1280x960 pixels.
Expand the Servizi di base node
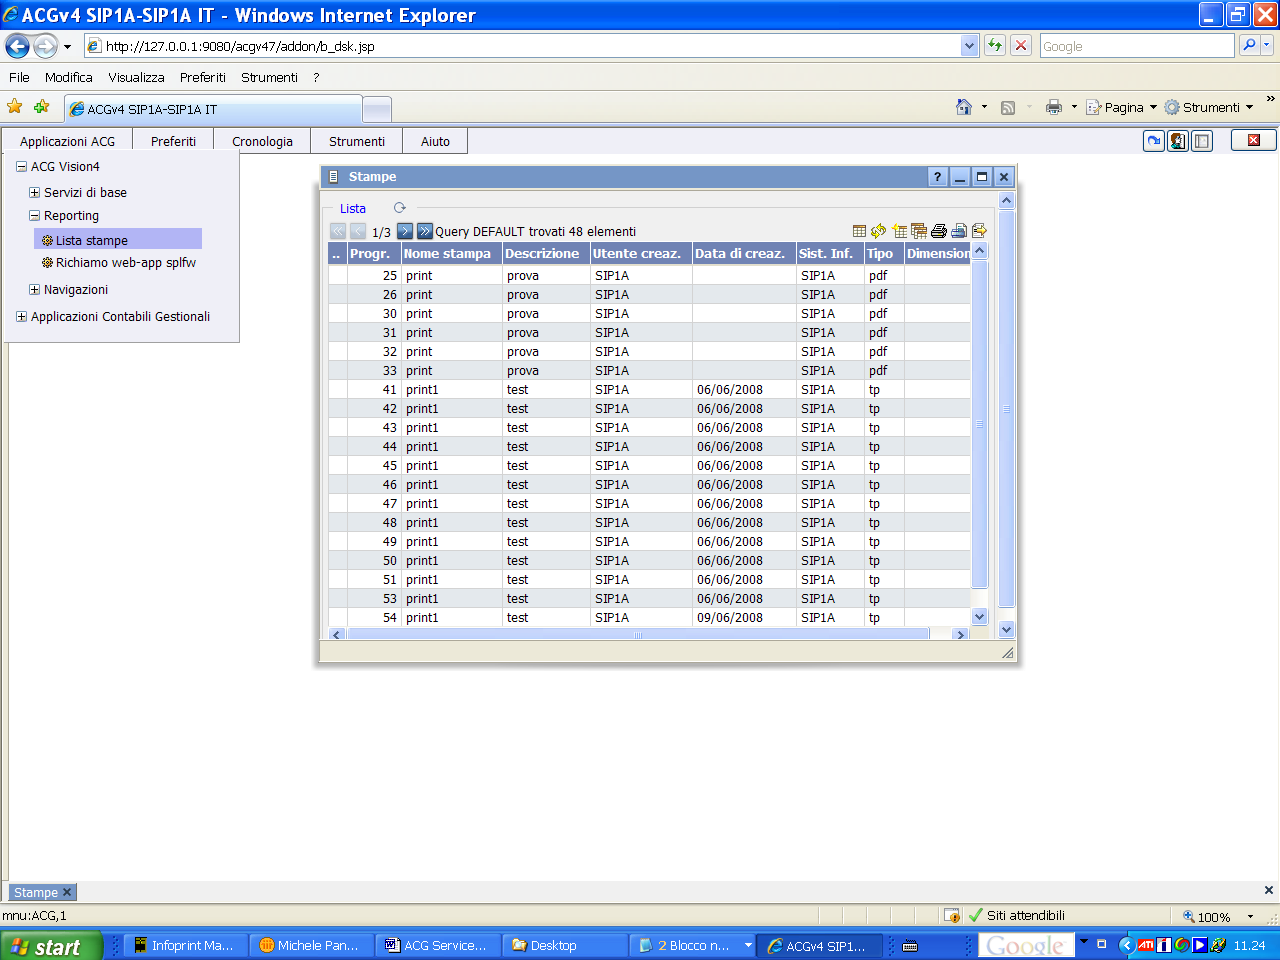coord(34,193)
